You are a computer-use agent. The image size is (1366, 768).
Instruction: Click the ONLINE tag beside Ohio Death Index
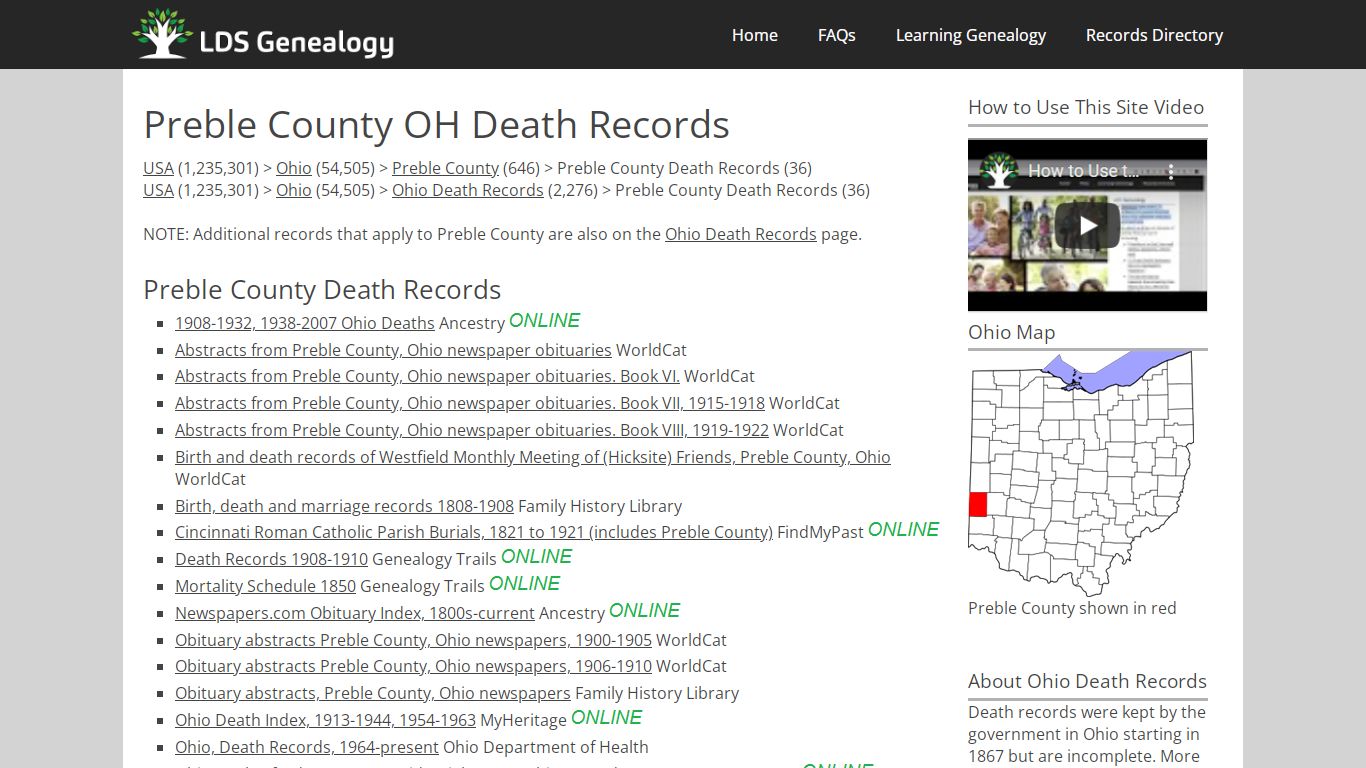(606, 718)
